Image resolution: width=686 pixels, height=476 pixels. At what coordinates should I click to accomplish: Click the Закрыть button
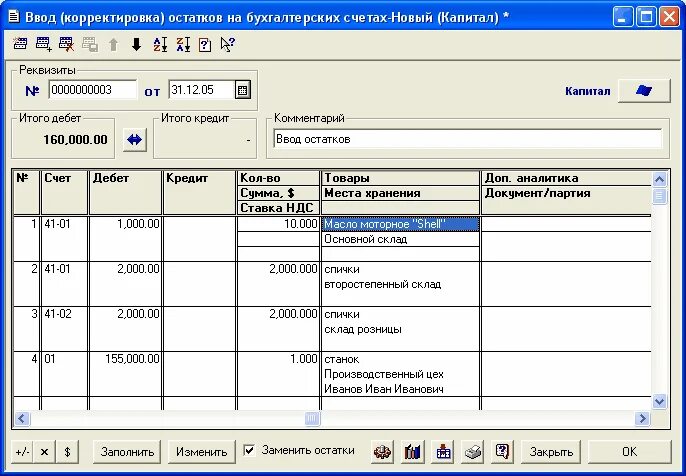point(551,452)
